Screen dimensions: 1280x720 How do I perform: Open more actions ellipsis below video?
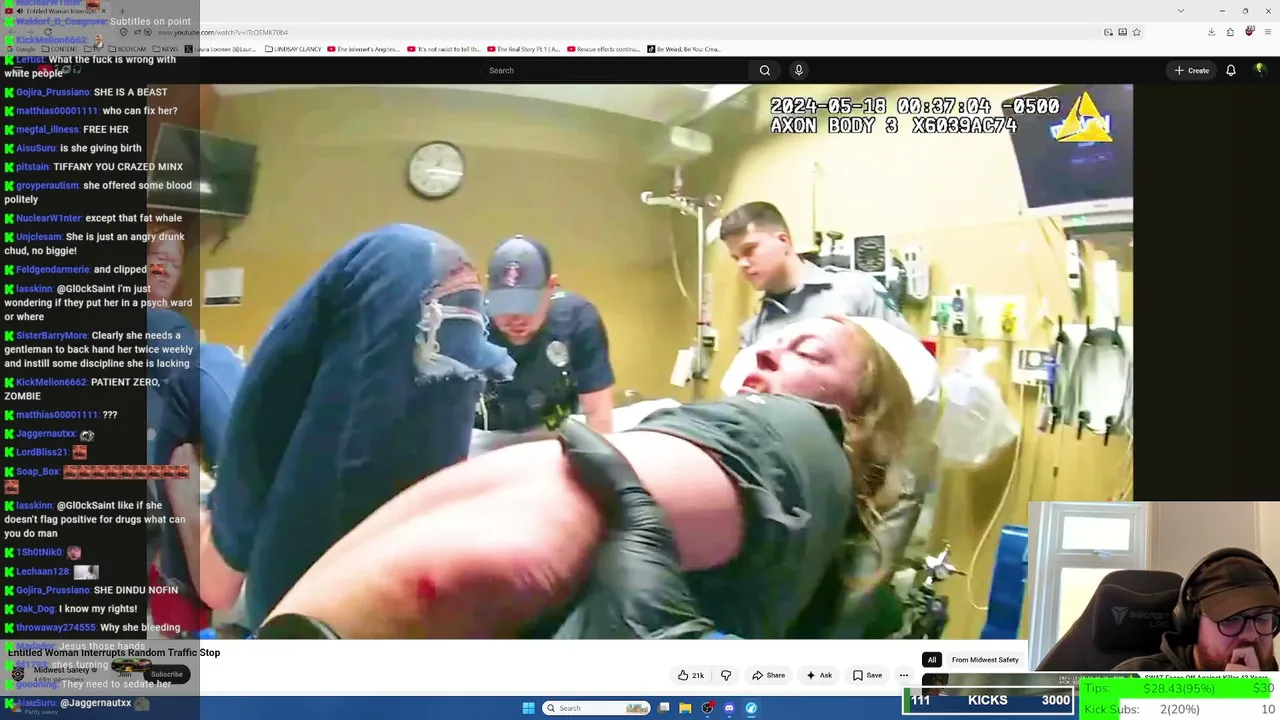904,675
